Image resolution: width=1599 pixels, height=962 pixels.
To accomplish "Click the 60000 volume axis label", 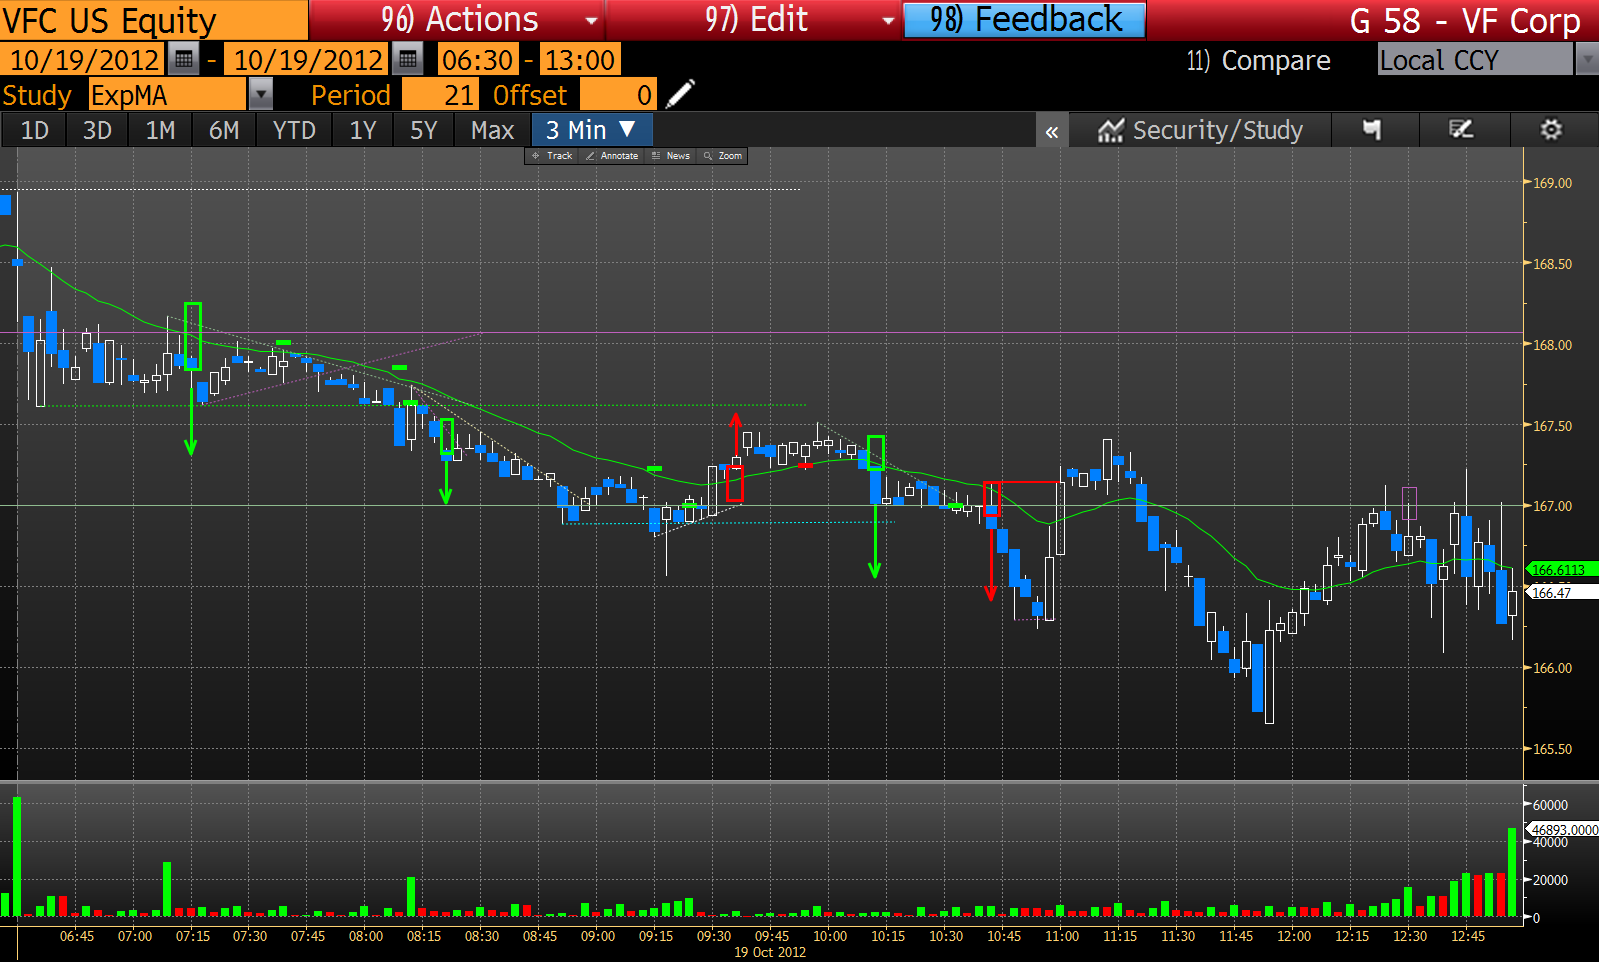I will click(x=1550, y=805).
